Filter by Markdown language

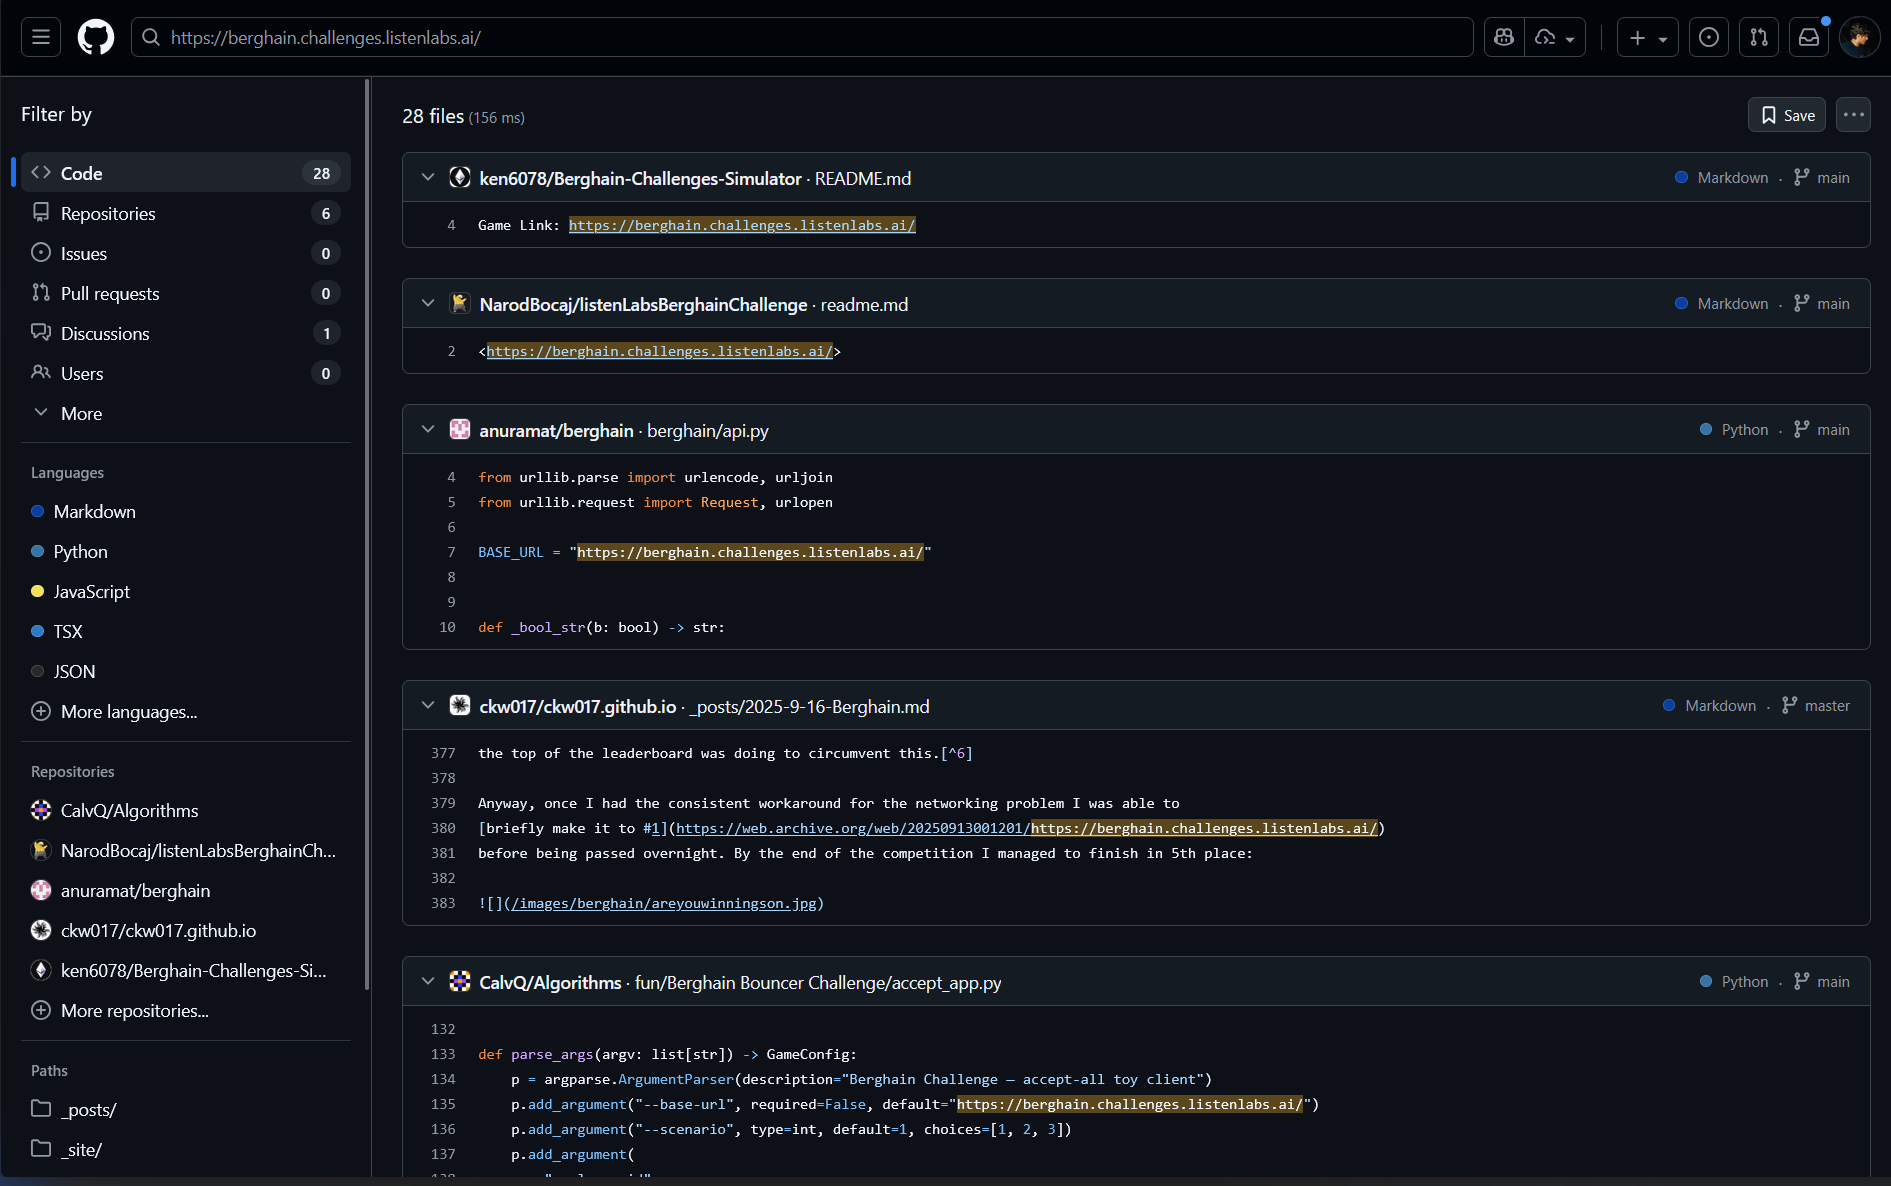(x=186, y=511)
